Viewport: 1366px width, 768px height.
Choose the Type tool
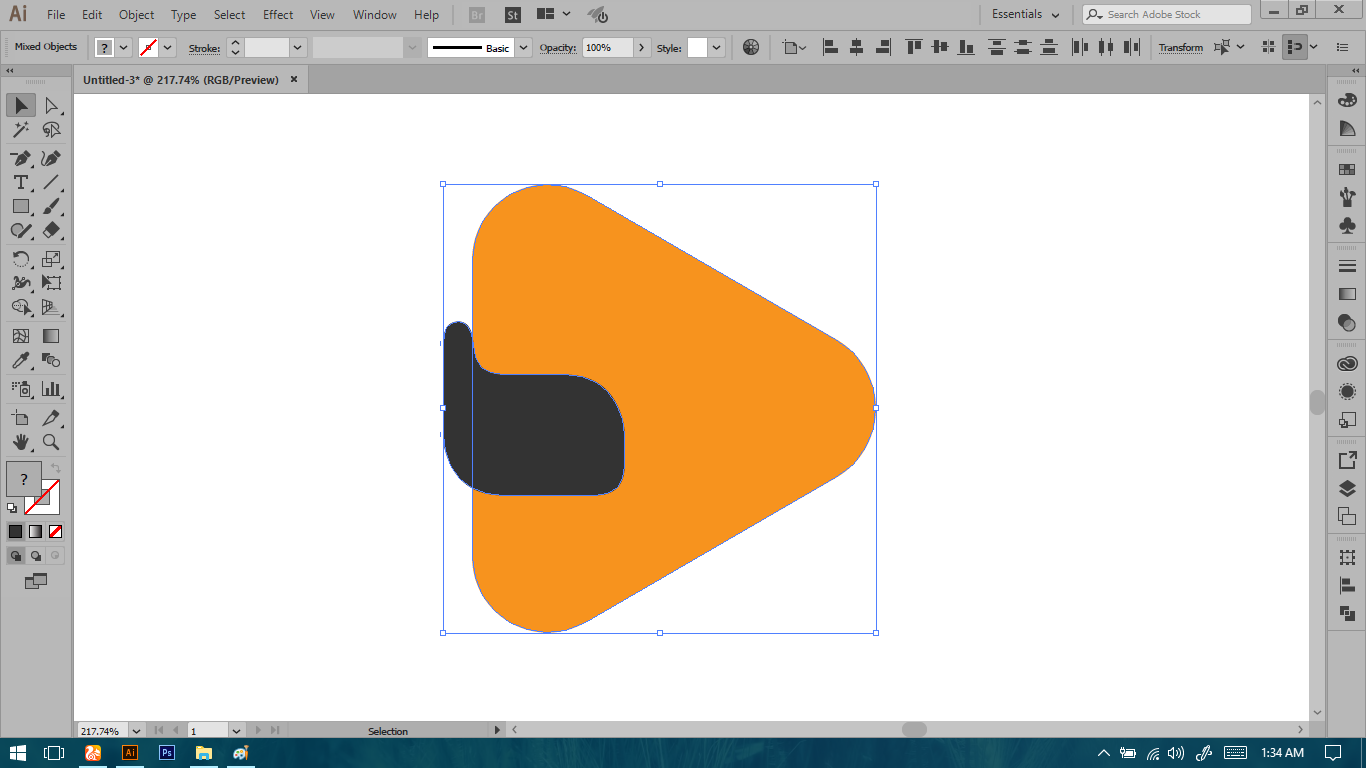tap(21, 182)
